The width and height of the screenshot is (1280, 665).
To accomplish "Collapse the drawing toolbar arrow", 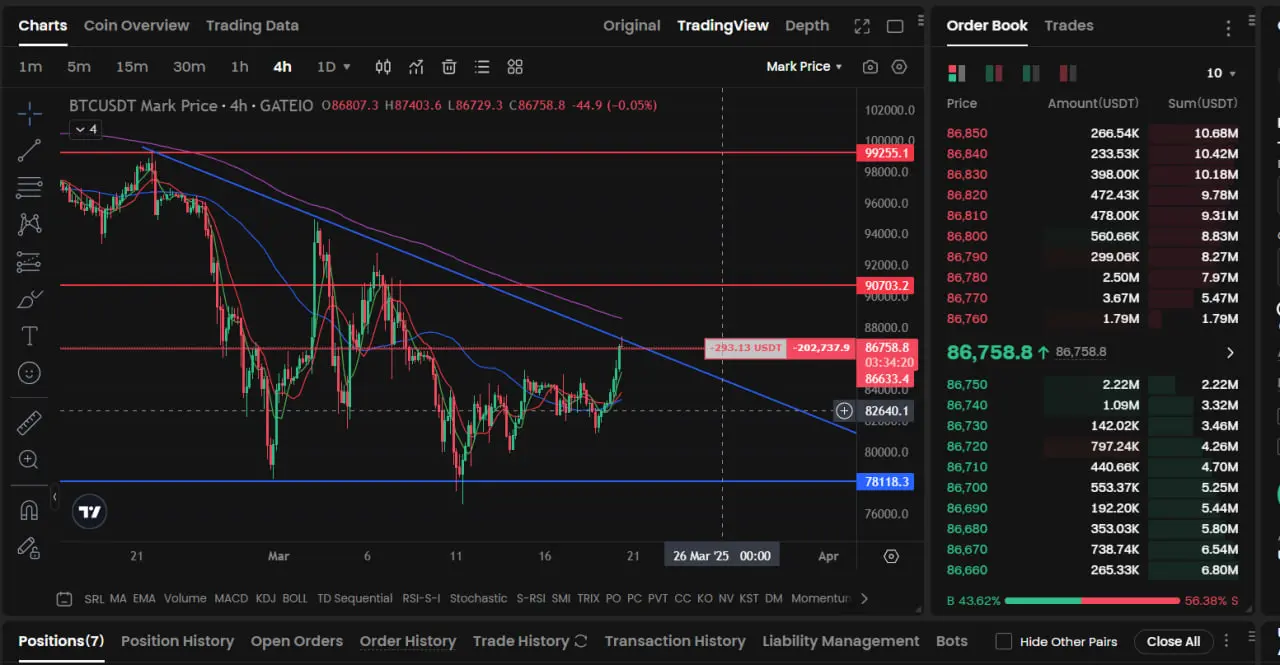I will [56, 497].
